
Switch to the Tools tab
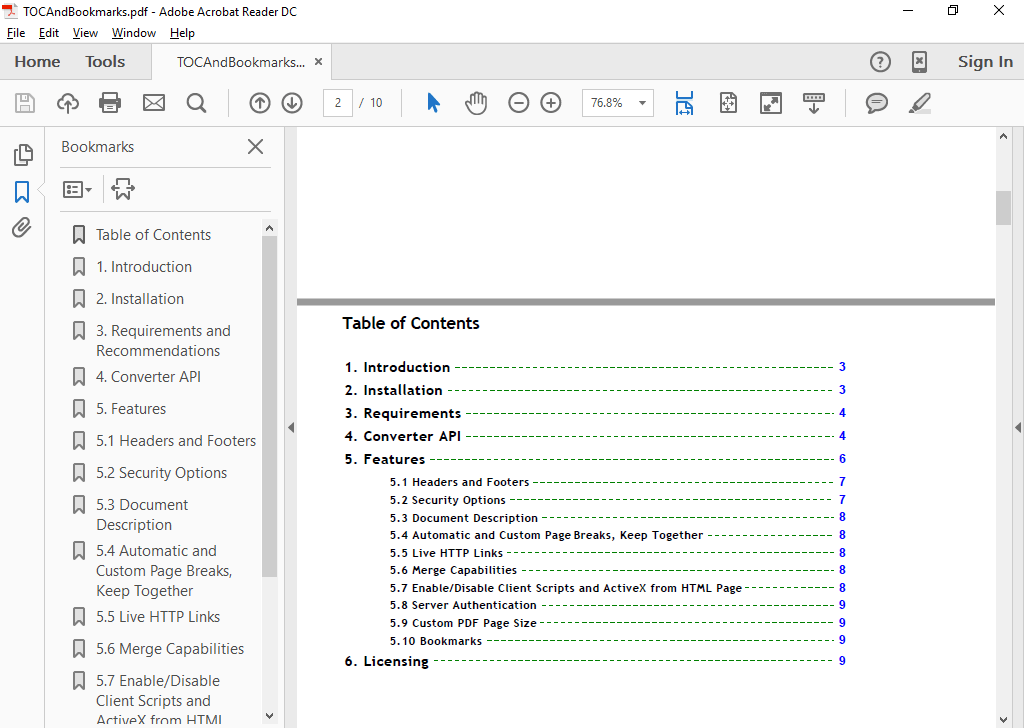click(x=105, y=61)
